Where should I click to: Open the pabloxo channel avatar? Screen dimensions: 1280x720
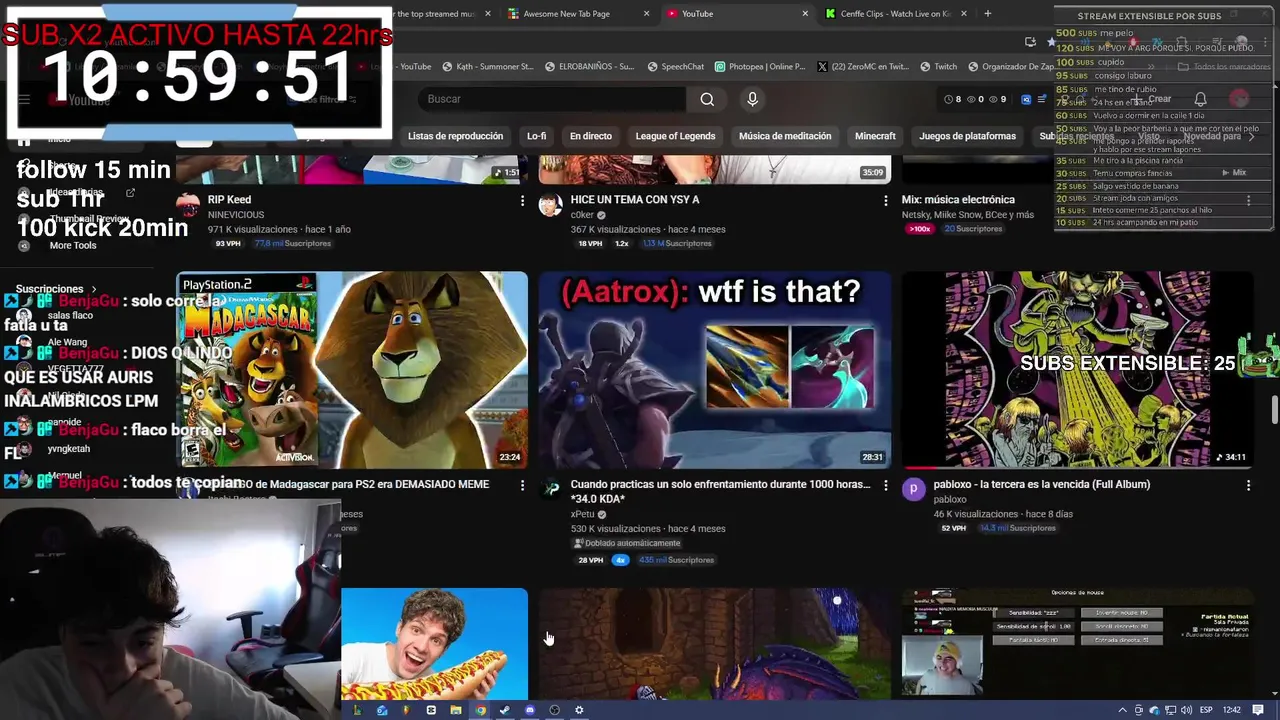pyautogui.click(x=914, y=489)
